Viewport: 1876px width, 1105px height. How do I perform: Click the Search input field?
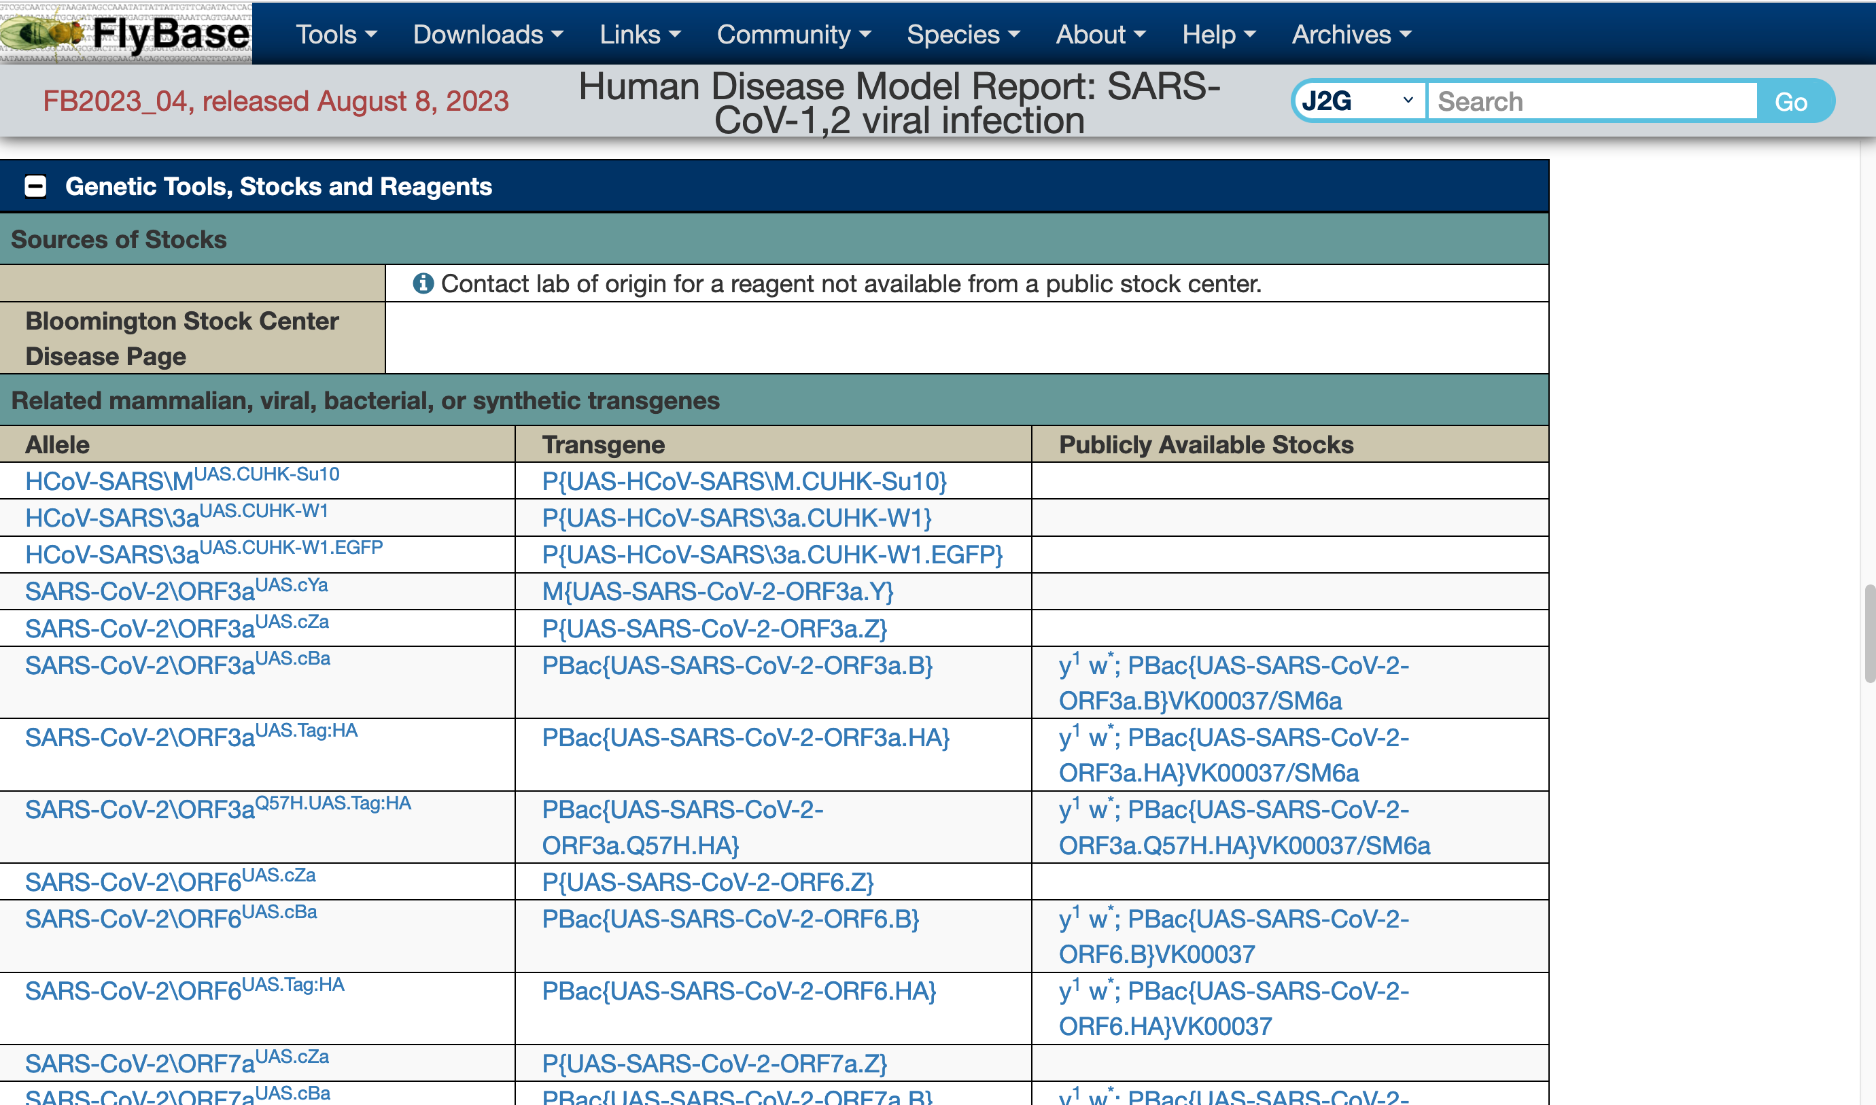[1592, 101]
